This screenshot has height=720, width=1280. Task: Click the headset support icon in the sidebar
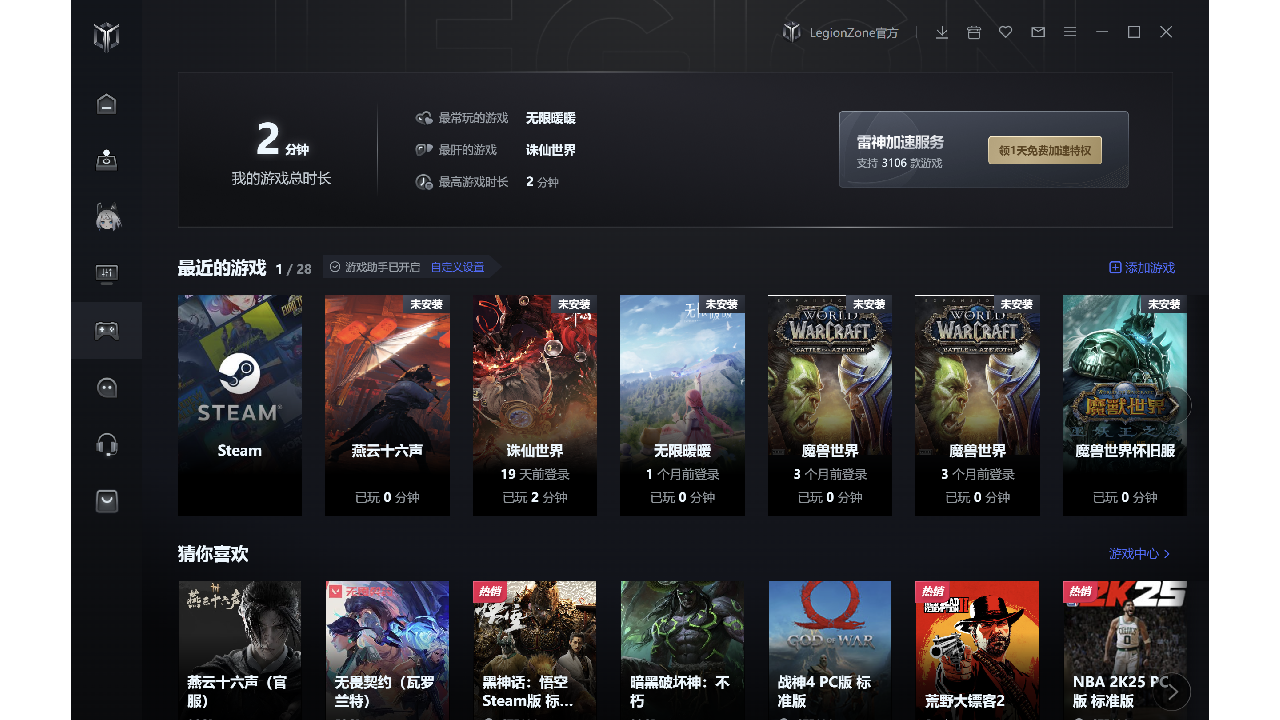[x=106, y=444]
